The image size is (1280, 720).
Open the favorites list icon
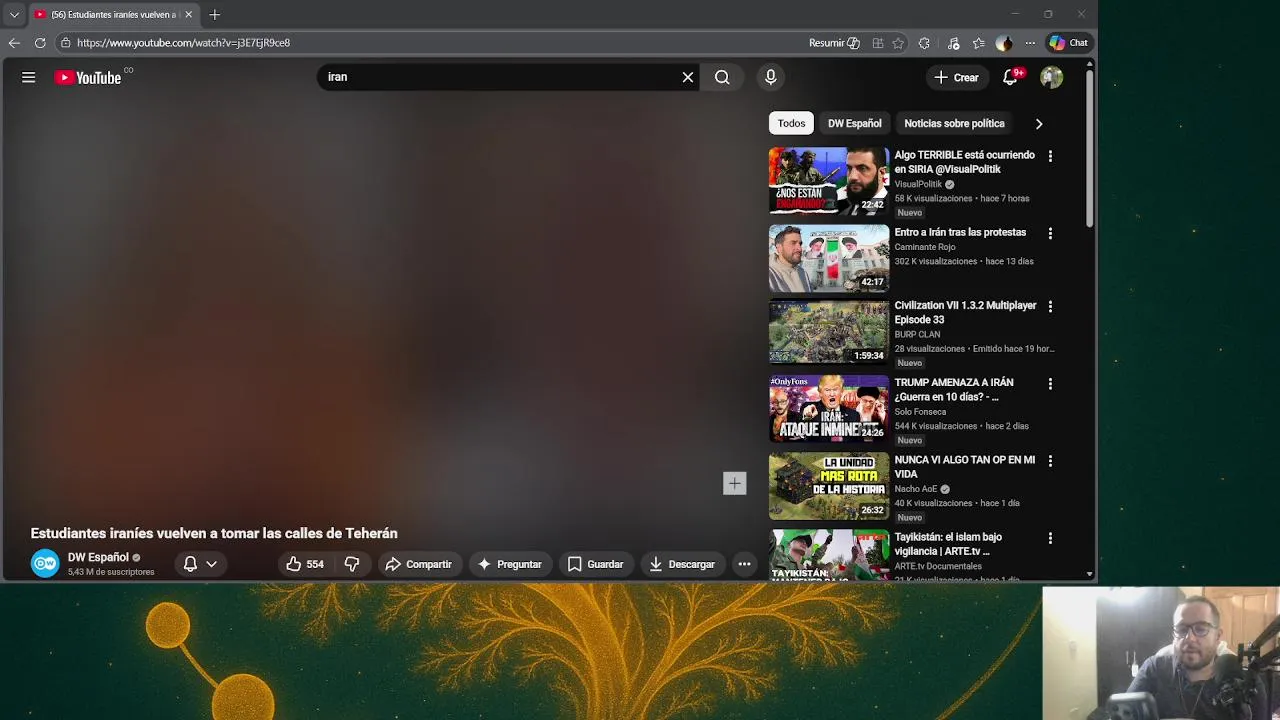[x=979, y=43]
